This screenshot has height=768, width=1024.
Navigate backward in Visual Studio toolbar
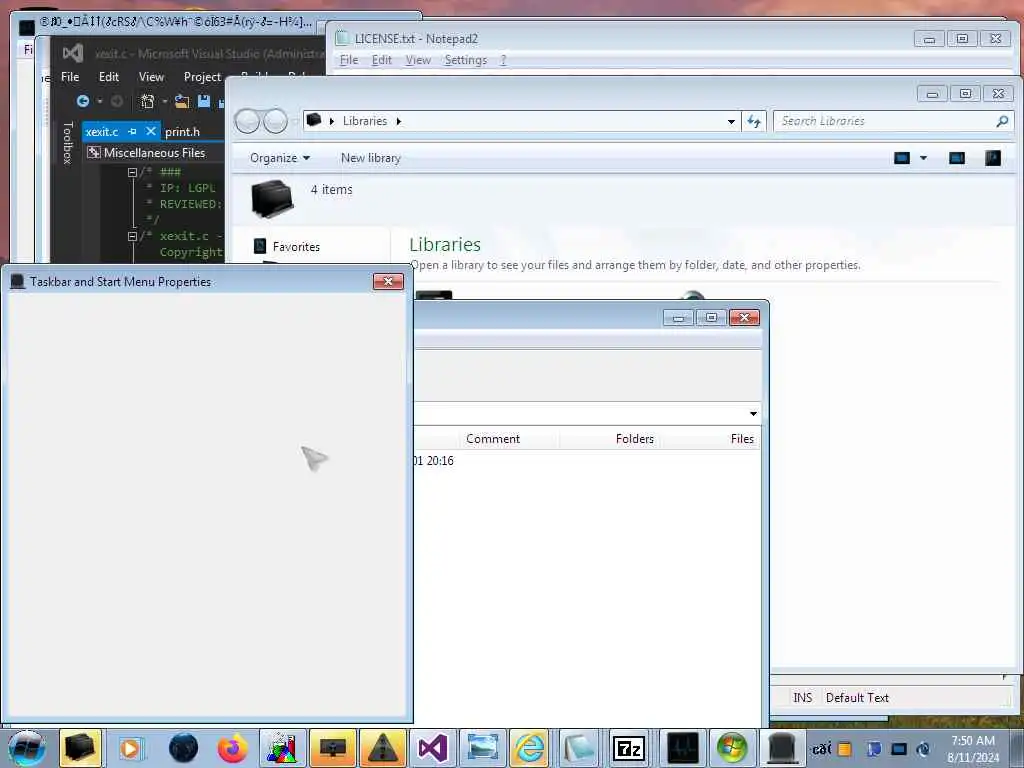pos(83,101)
